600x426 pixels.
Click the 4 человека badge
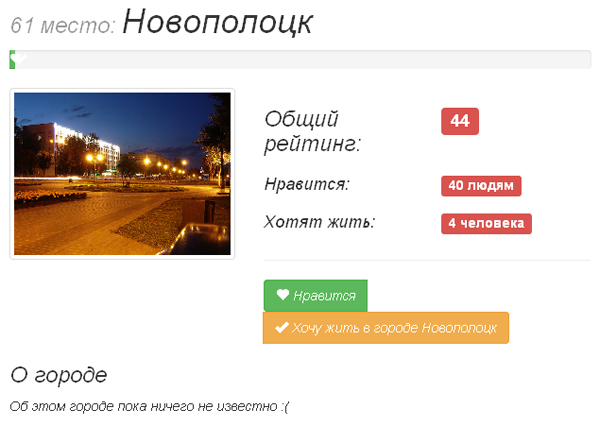(486, 224)
